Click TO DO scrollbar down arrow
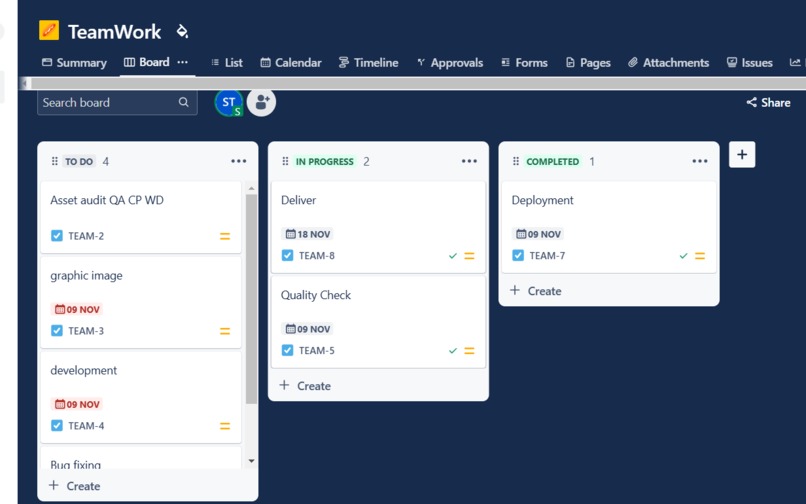Screen dimensions: 806x504 pos(251,461)
